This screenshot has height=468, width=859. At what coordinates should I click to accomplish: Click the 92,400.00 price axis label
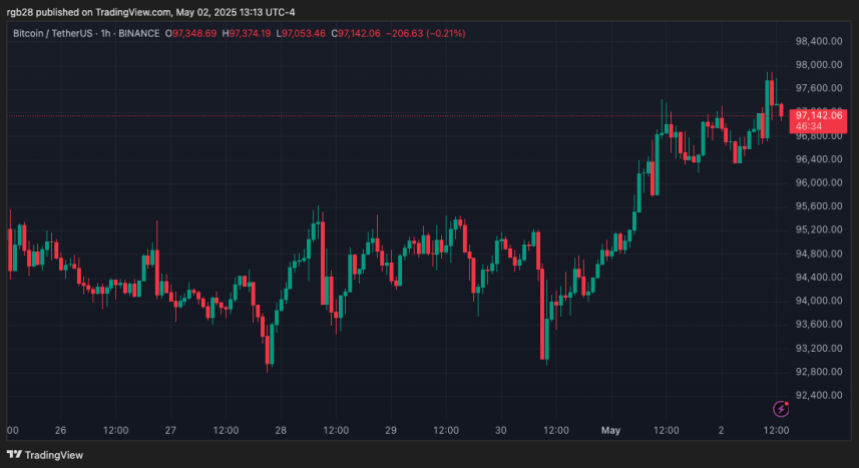(x=818, y=395)
